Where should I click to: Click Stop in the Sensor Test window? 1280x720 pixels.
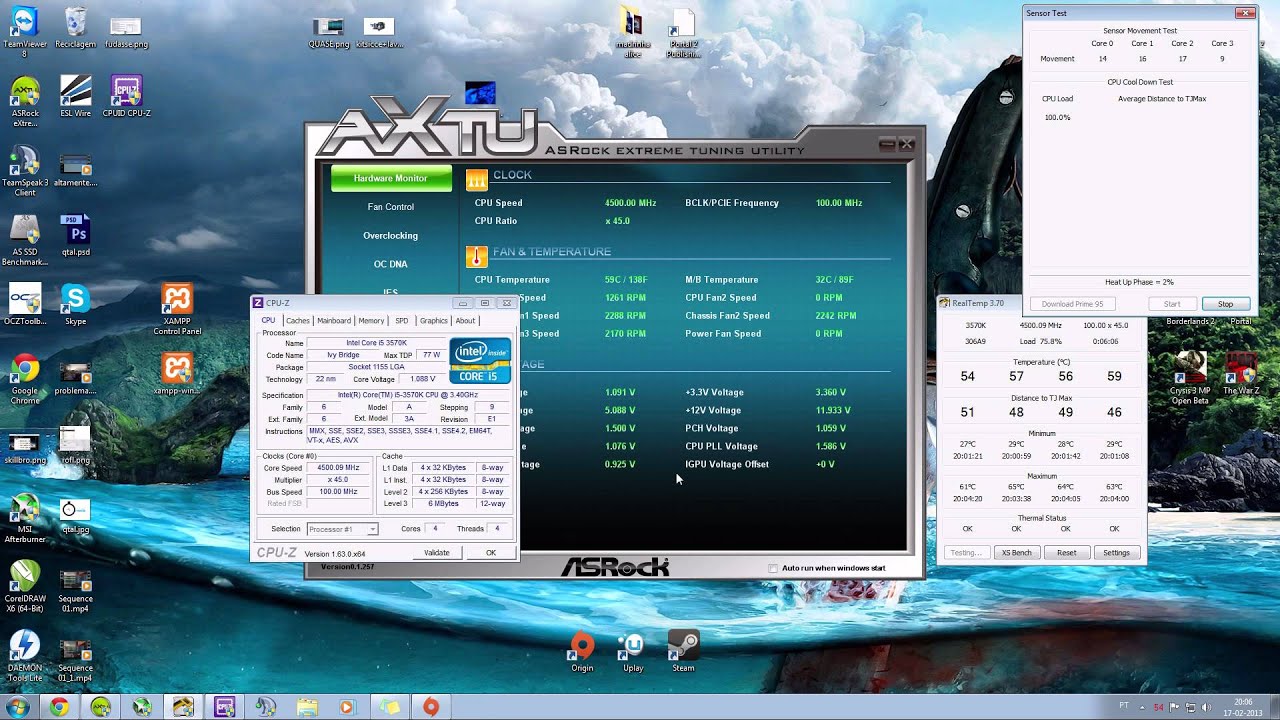click(1225, 304)
